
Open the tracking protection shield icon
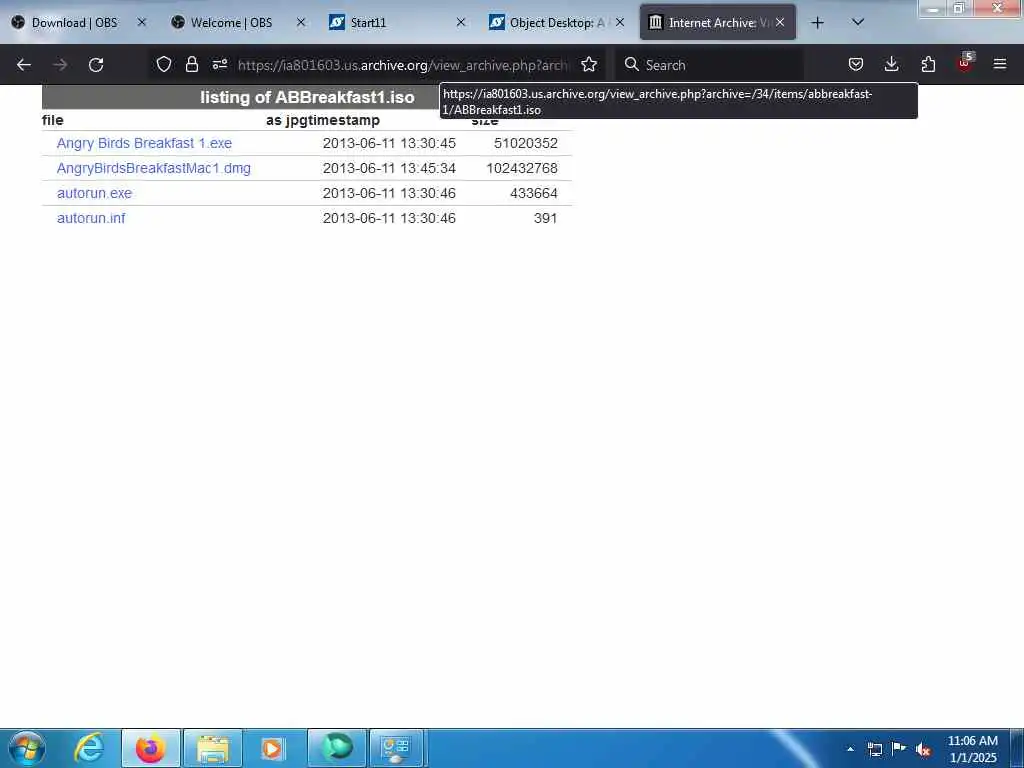[x=164, y=64]
